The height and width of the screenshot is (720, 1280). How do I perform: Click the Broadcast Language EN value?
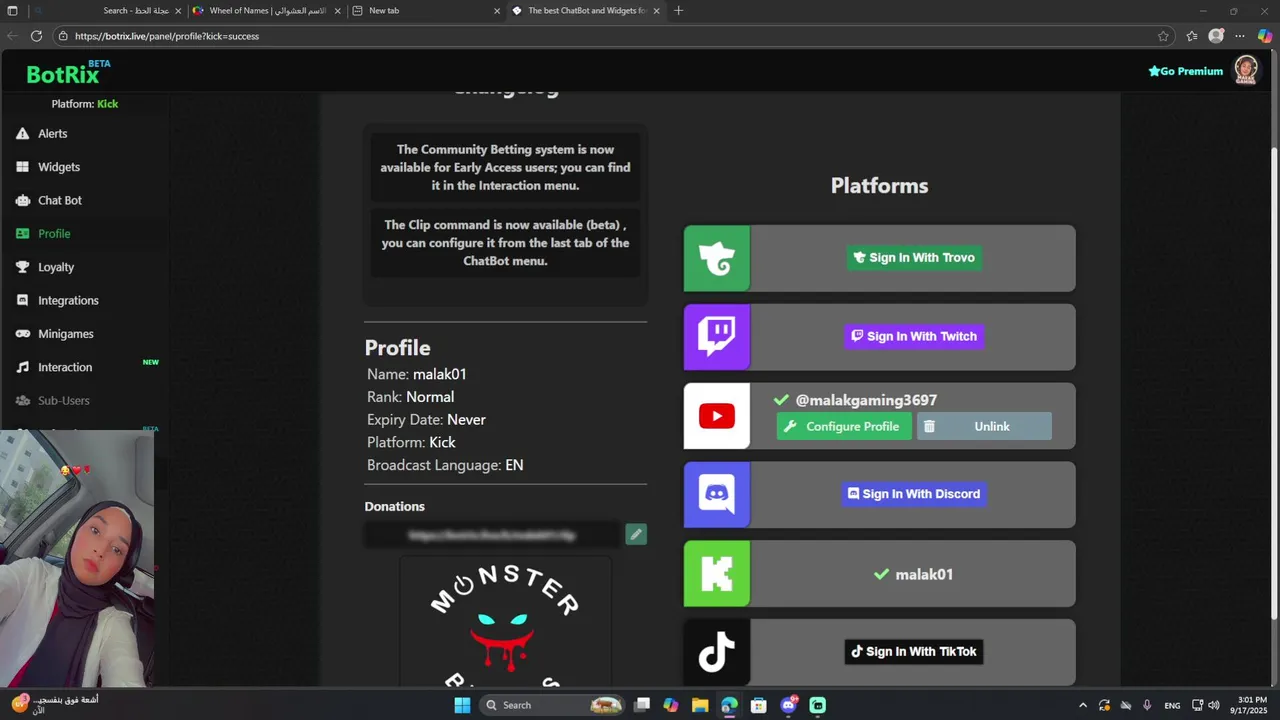pos(514,466)
